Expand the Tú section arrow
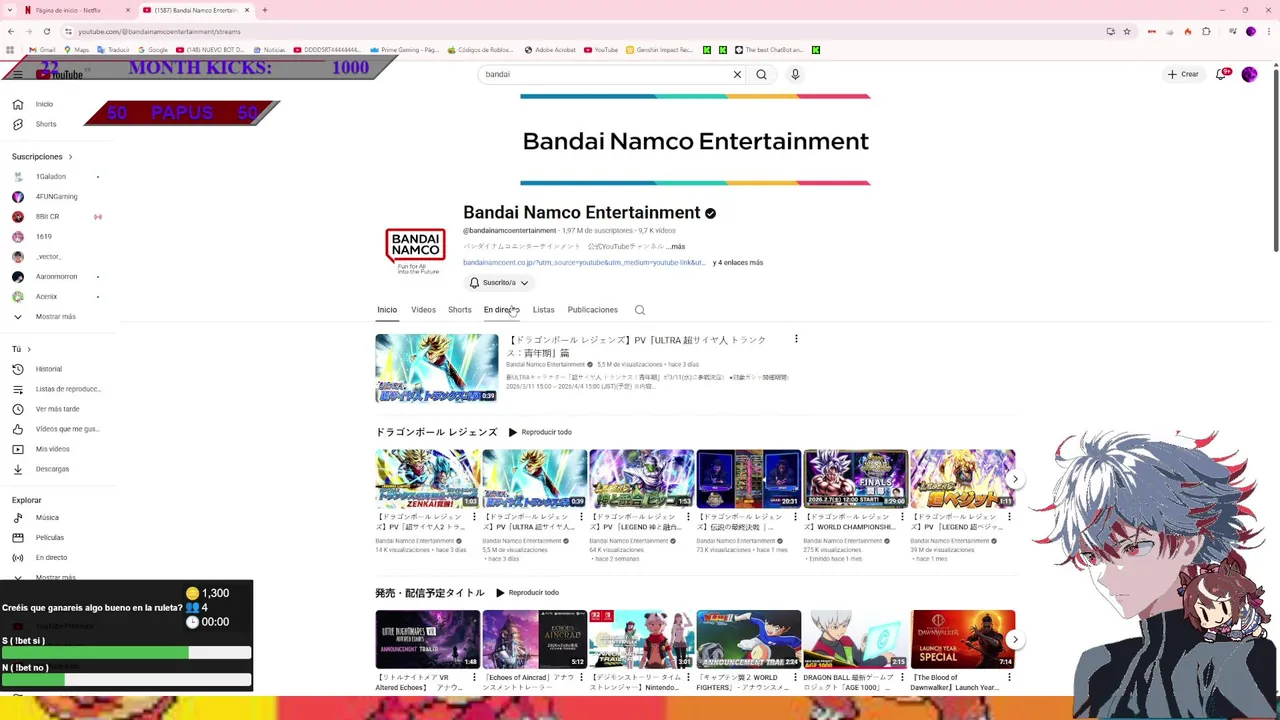1280x720 pixels. coord(28,349)
